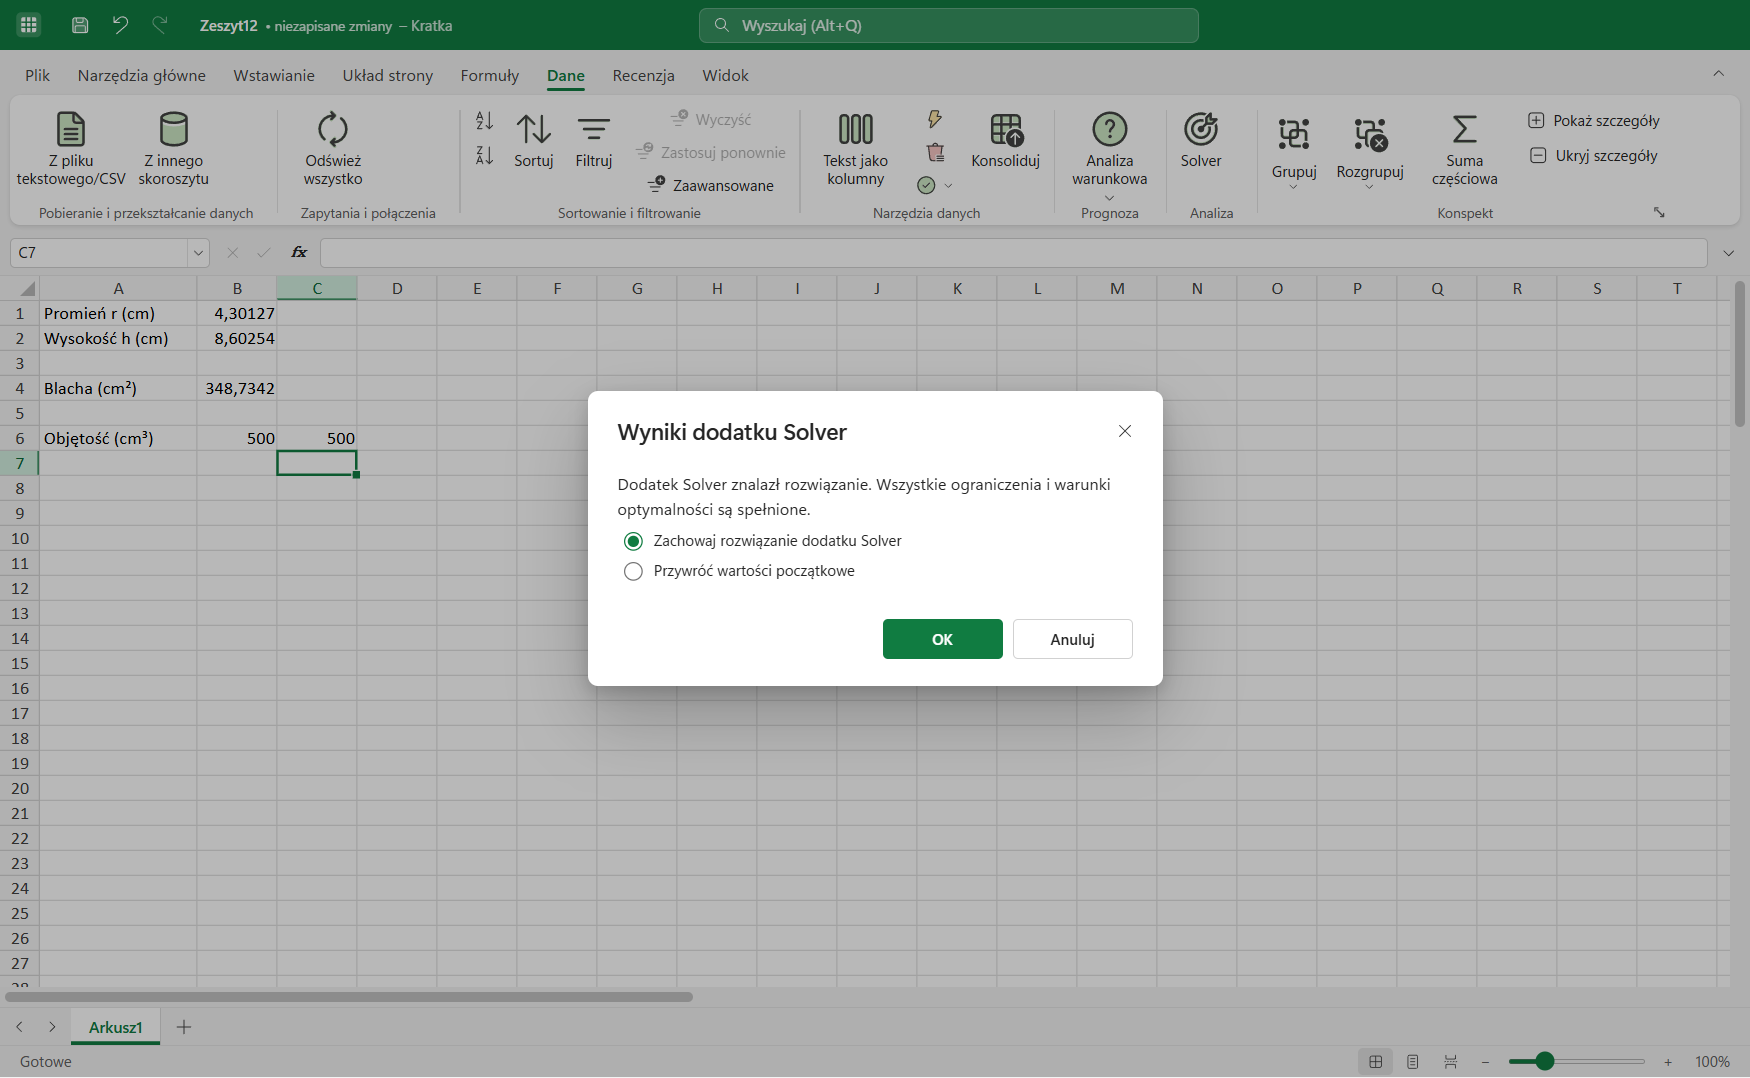Open the Plik menu tab
This screenshot has height=1078, width=1750.
click(37, 75)
